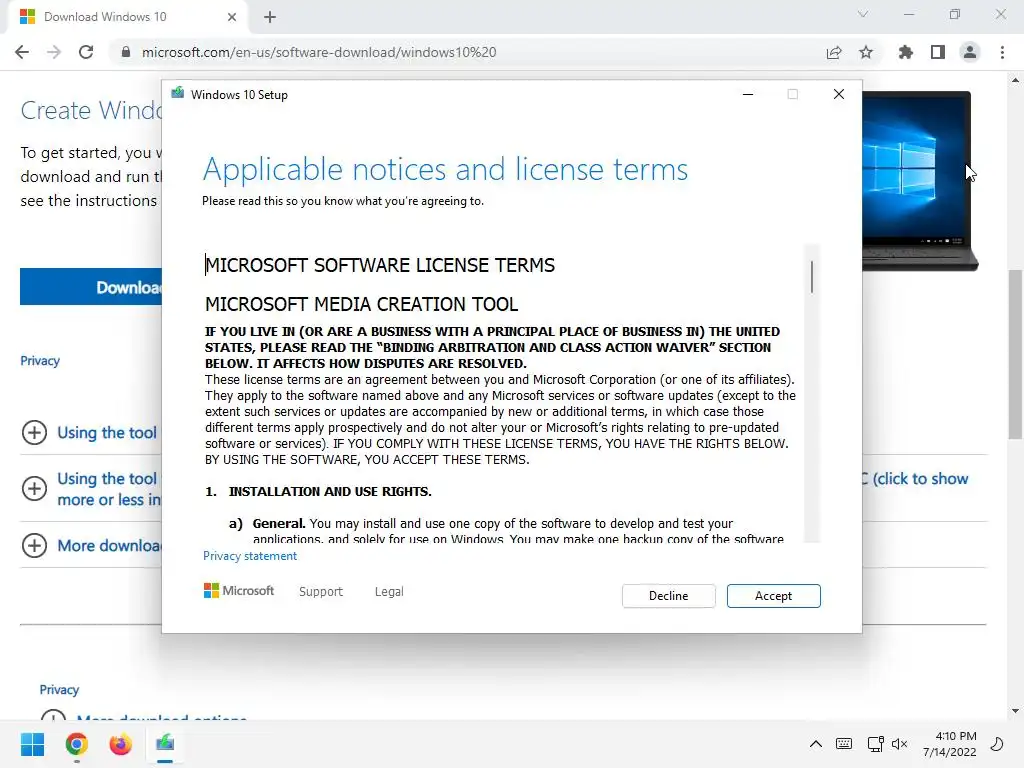Click Chrome page scrollbar down arrow

tap(1015, 711)
